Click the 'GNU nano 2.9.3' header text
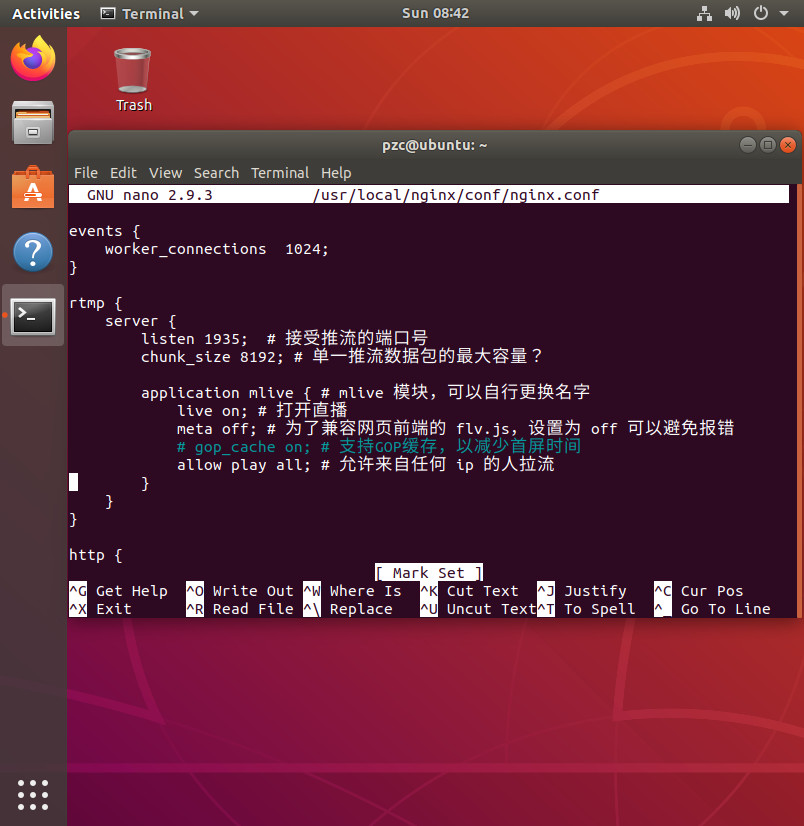 click(150, 195)
